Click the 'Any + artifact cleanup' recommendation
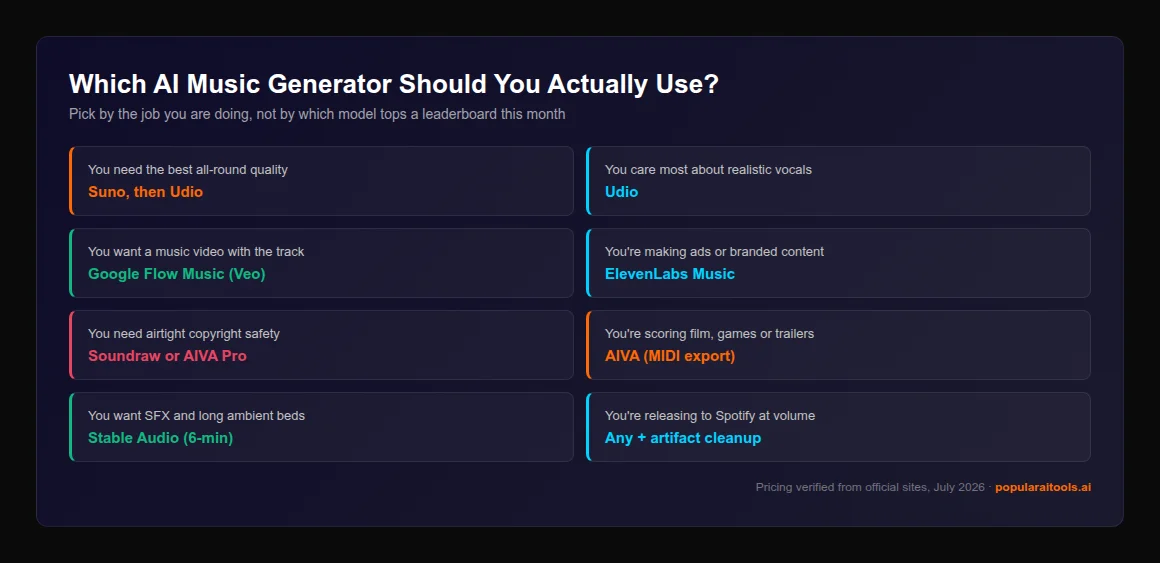The height and width of the screenshot is (563, 1160). pyautogui.click(x=683, y=439)
